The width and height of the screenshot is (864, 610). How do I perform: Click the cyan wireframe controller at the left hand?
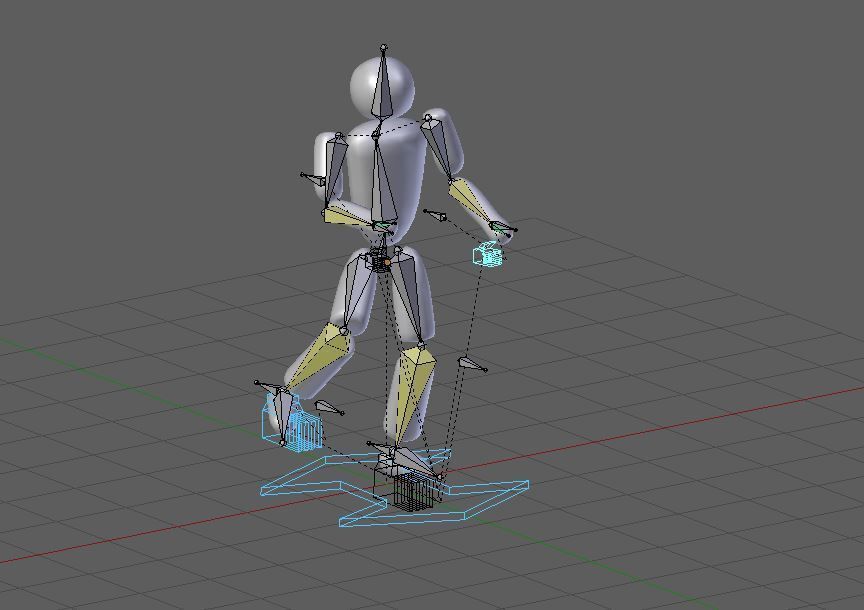click(485, 255)
